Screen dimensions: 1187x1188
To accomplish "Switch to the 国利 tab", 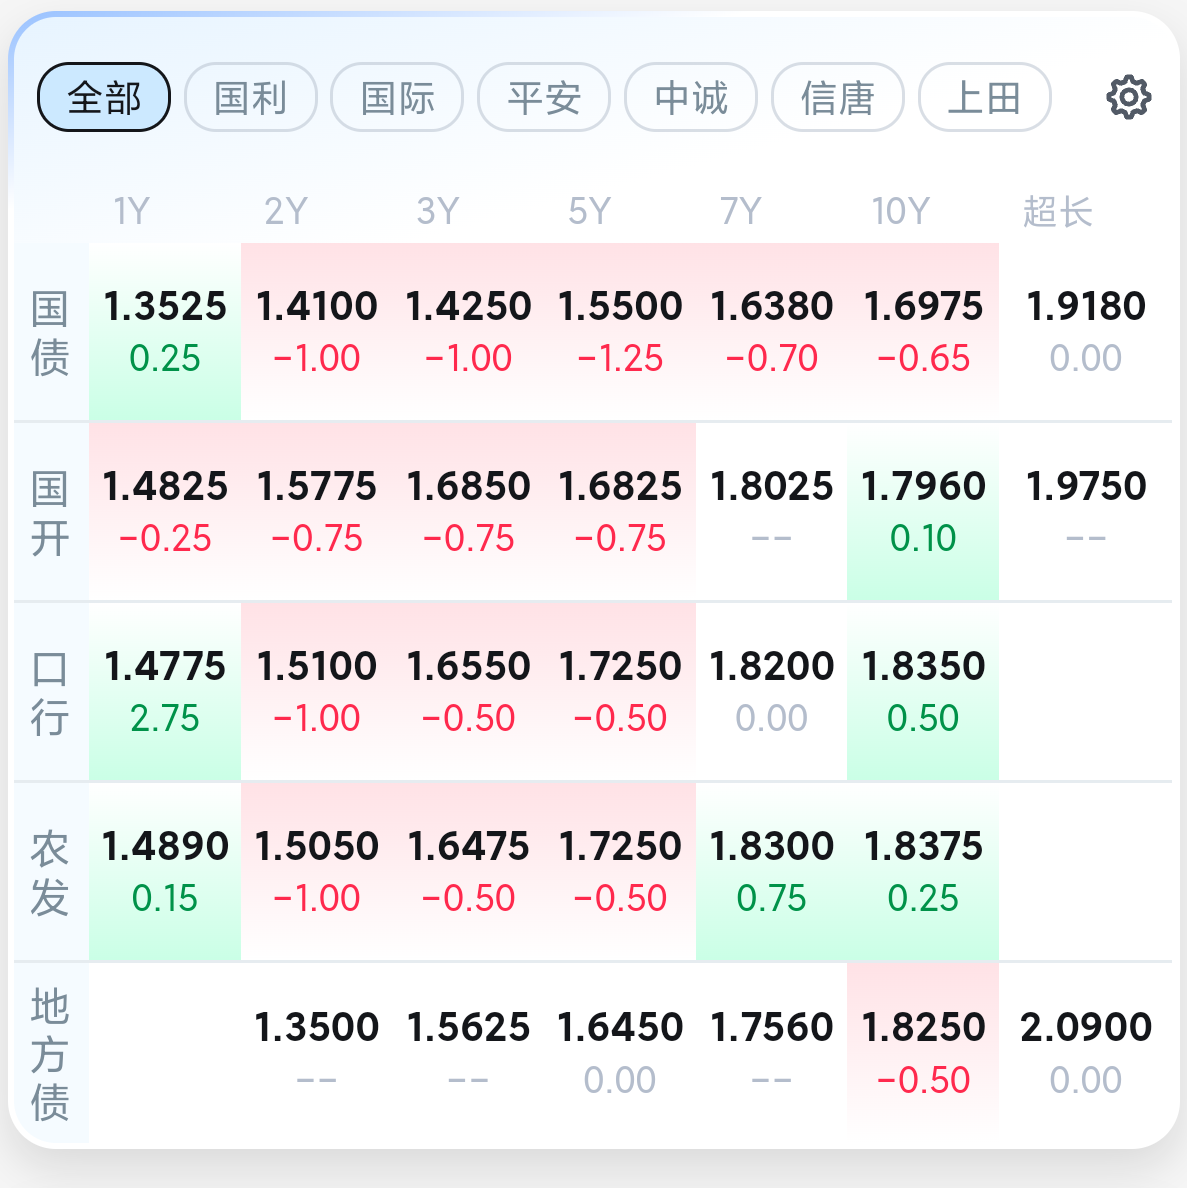I will 251,97.
